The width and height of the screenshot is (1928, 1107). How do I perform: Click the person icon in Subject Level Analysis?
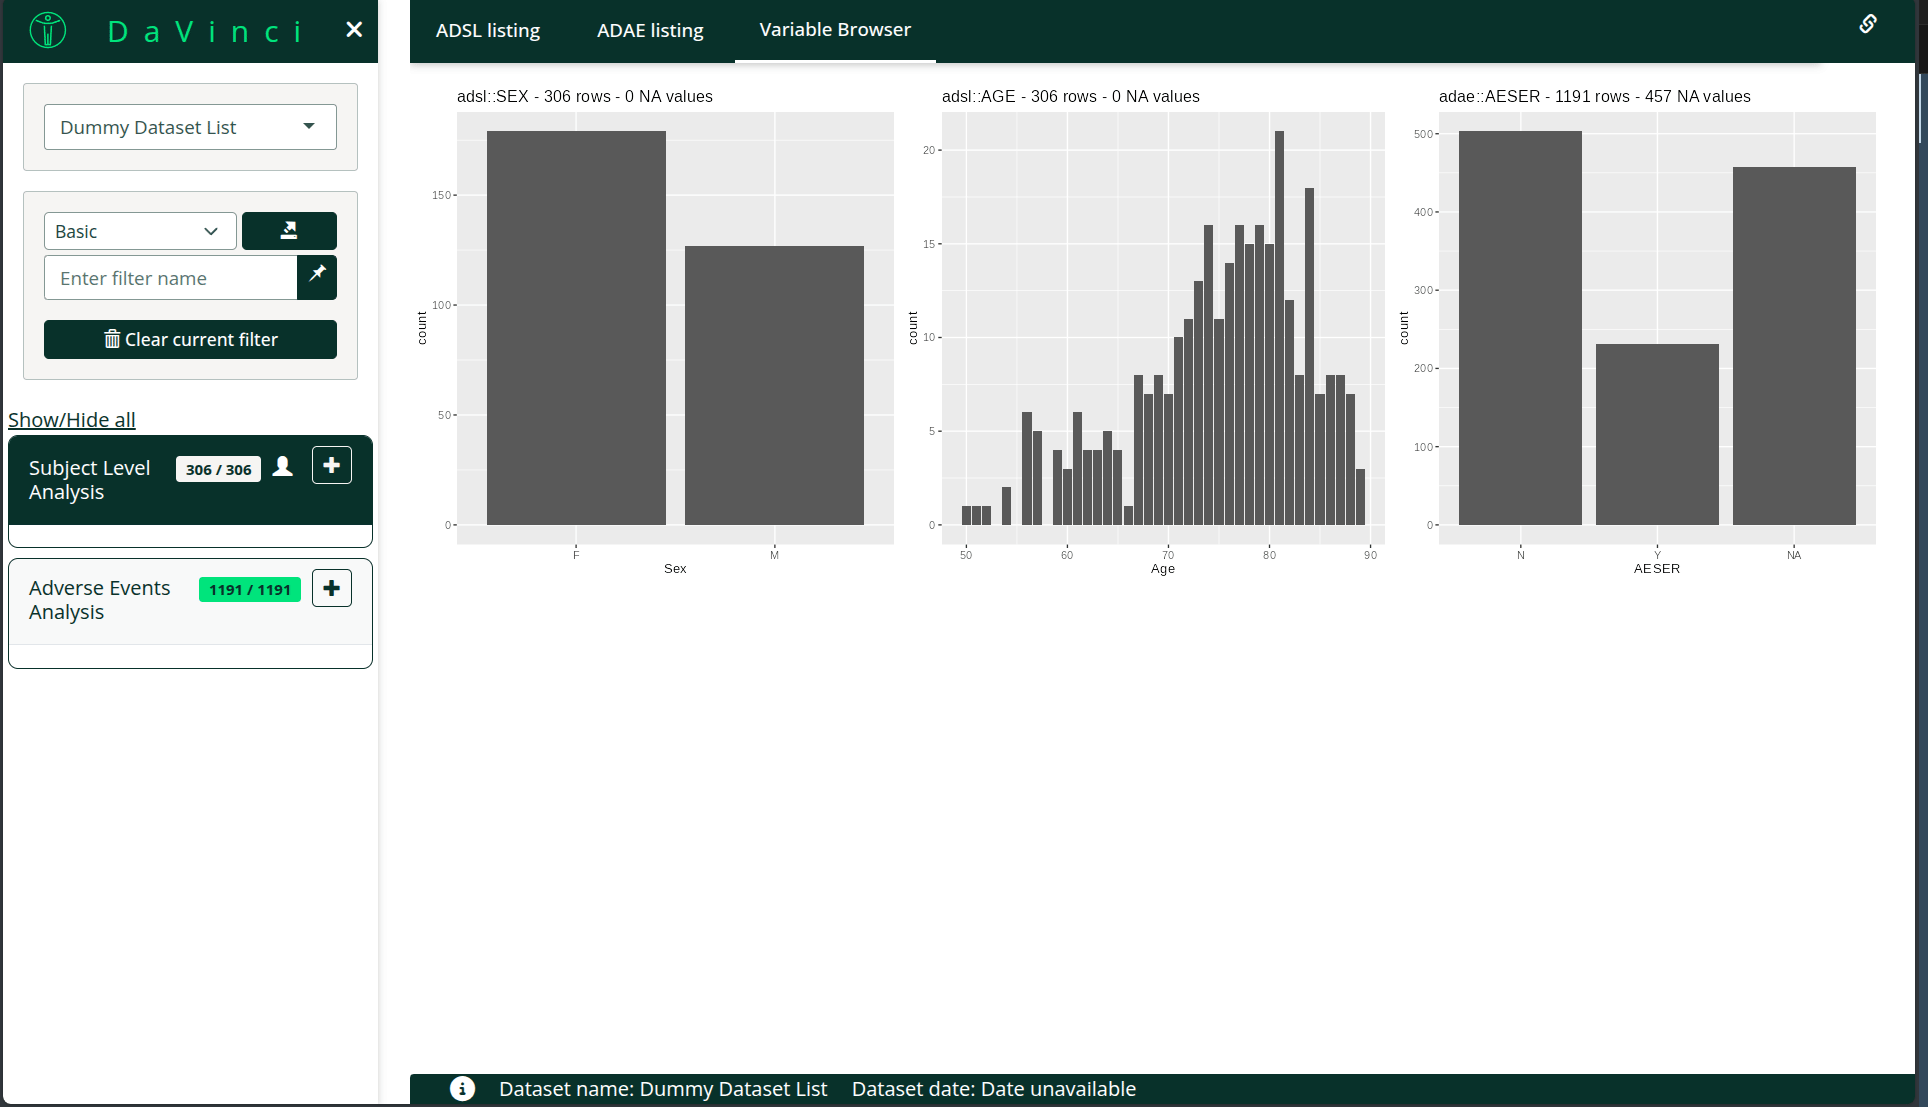[x=283, y=467]
